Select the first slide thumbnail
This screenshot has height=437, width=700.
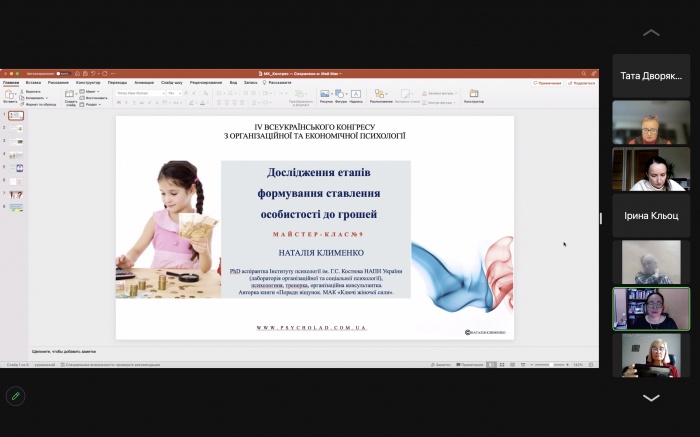[16, 116]
